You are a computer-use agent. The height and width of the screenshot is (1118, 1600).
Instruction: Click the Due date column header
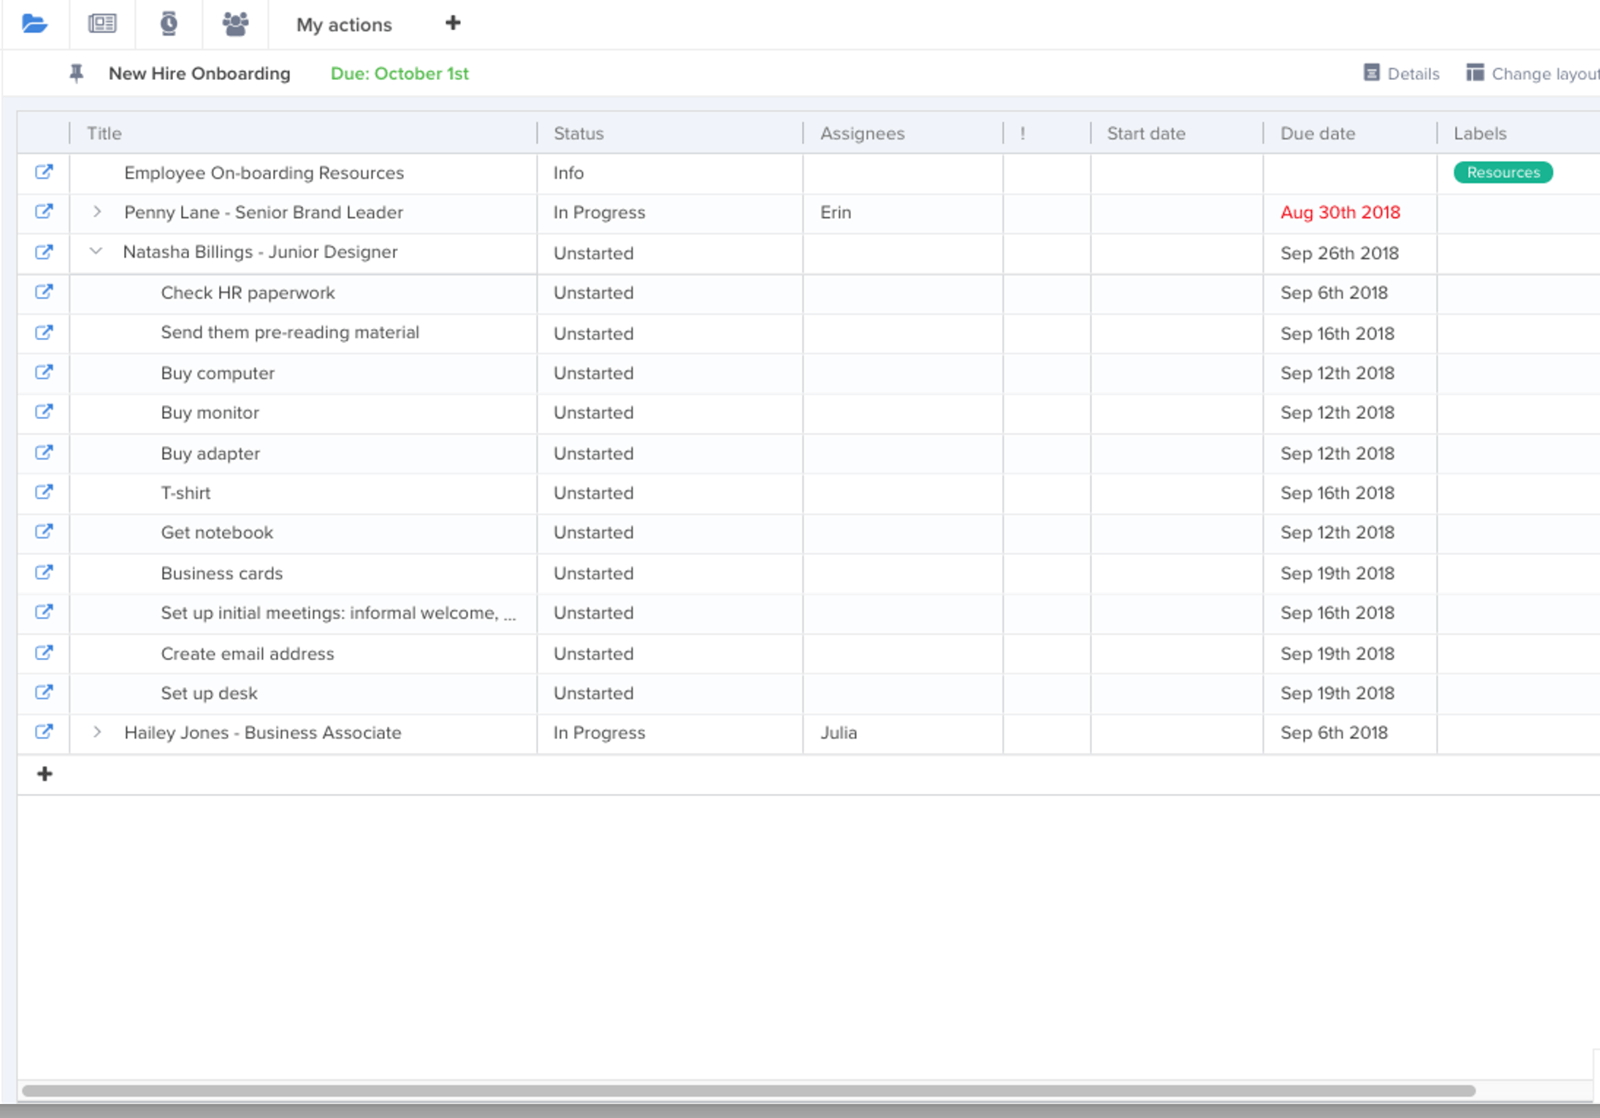(x=1318, y=133)
